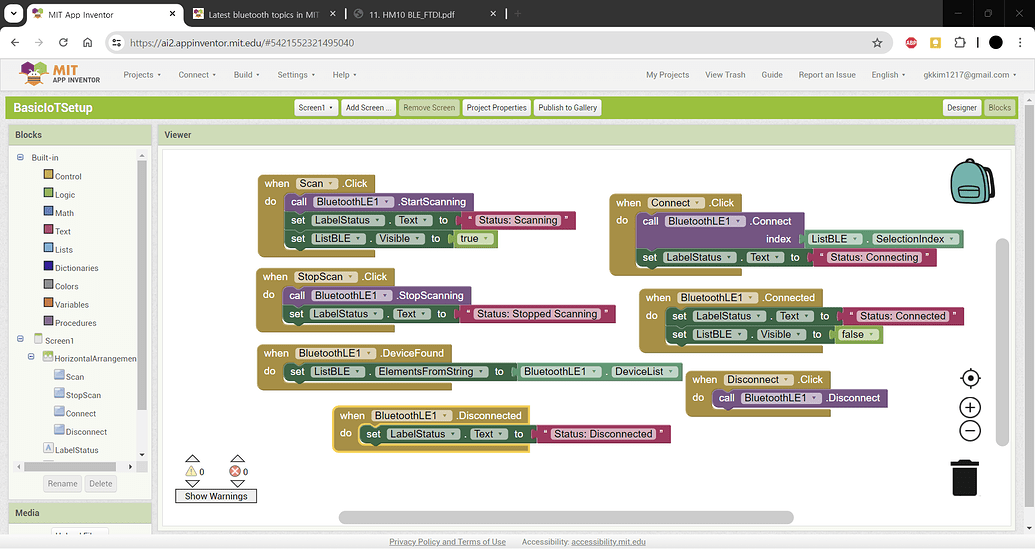Collapse the Screen1 tree node
This screenshot has height=549, width=1035.
[x=20, y=339]
